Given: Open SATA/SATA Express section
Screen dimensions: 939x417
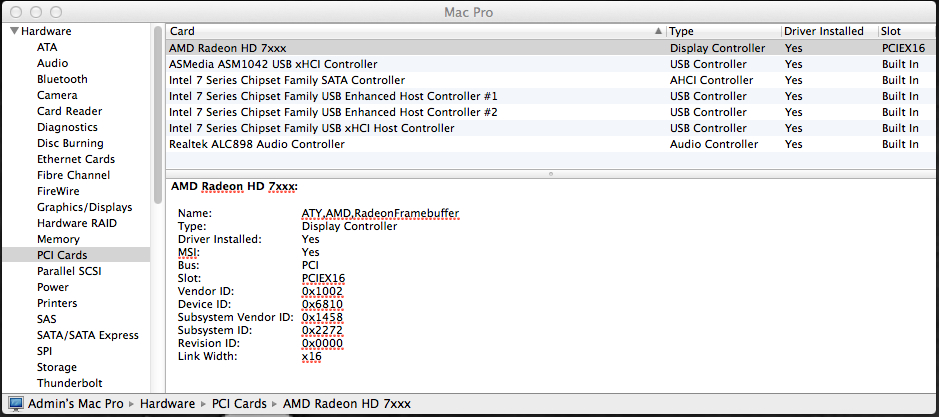Looking at the screenshot, I should click(x=87, y=335).
